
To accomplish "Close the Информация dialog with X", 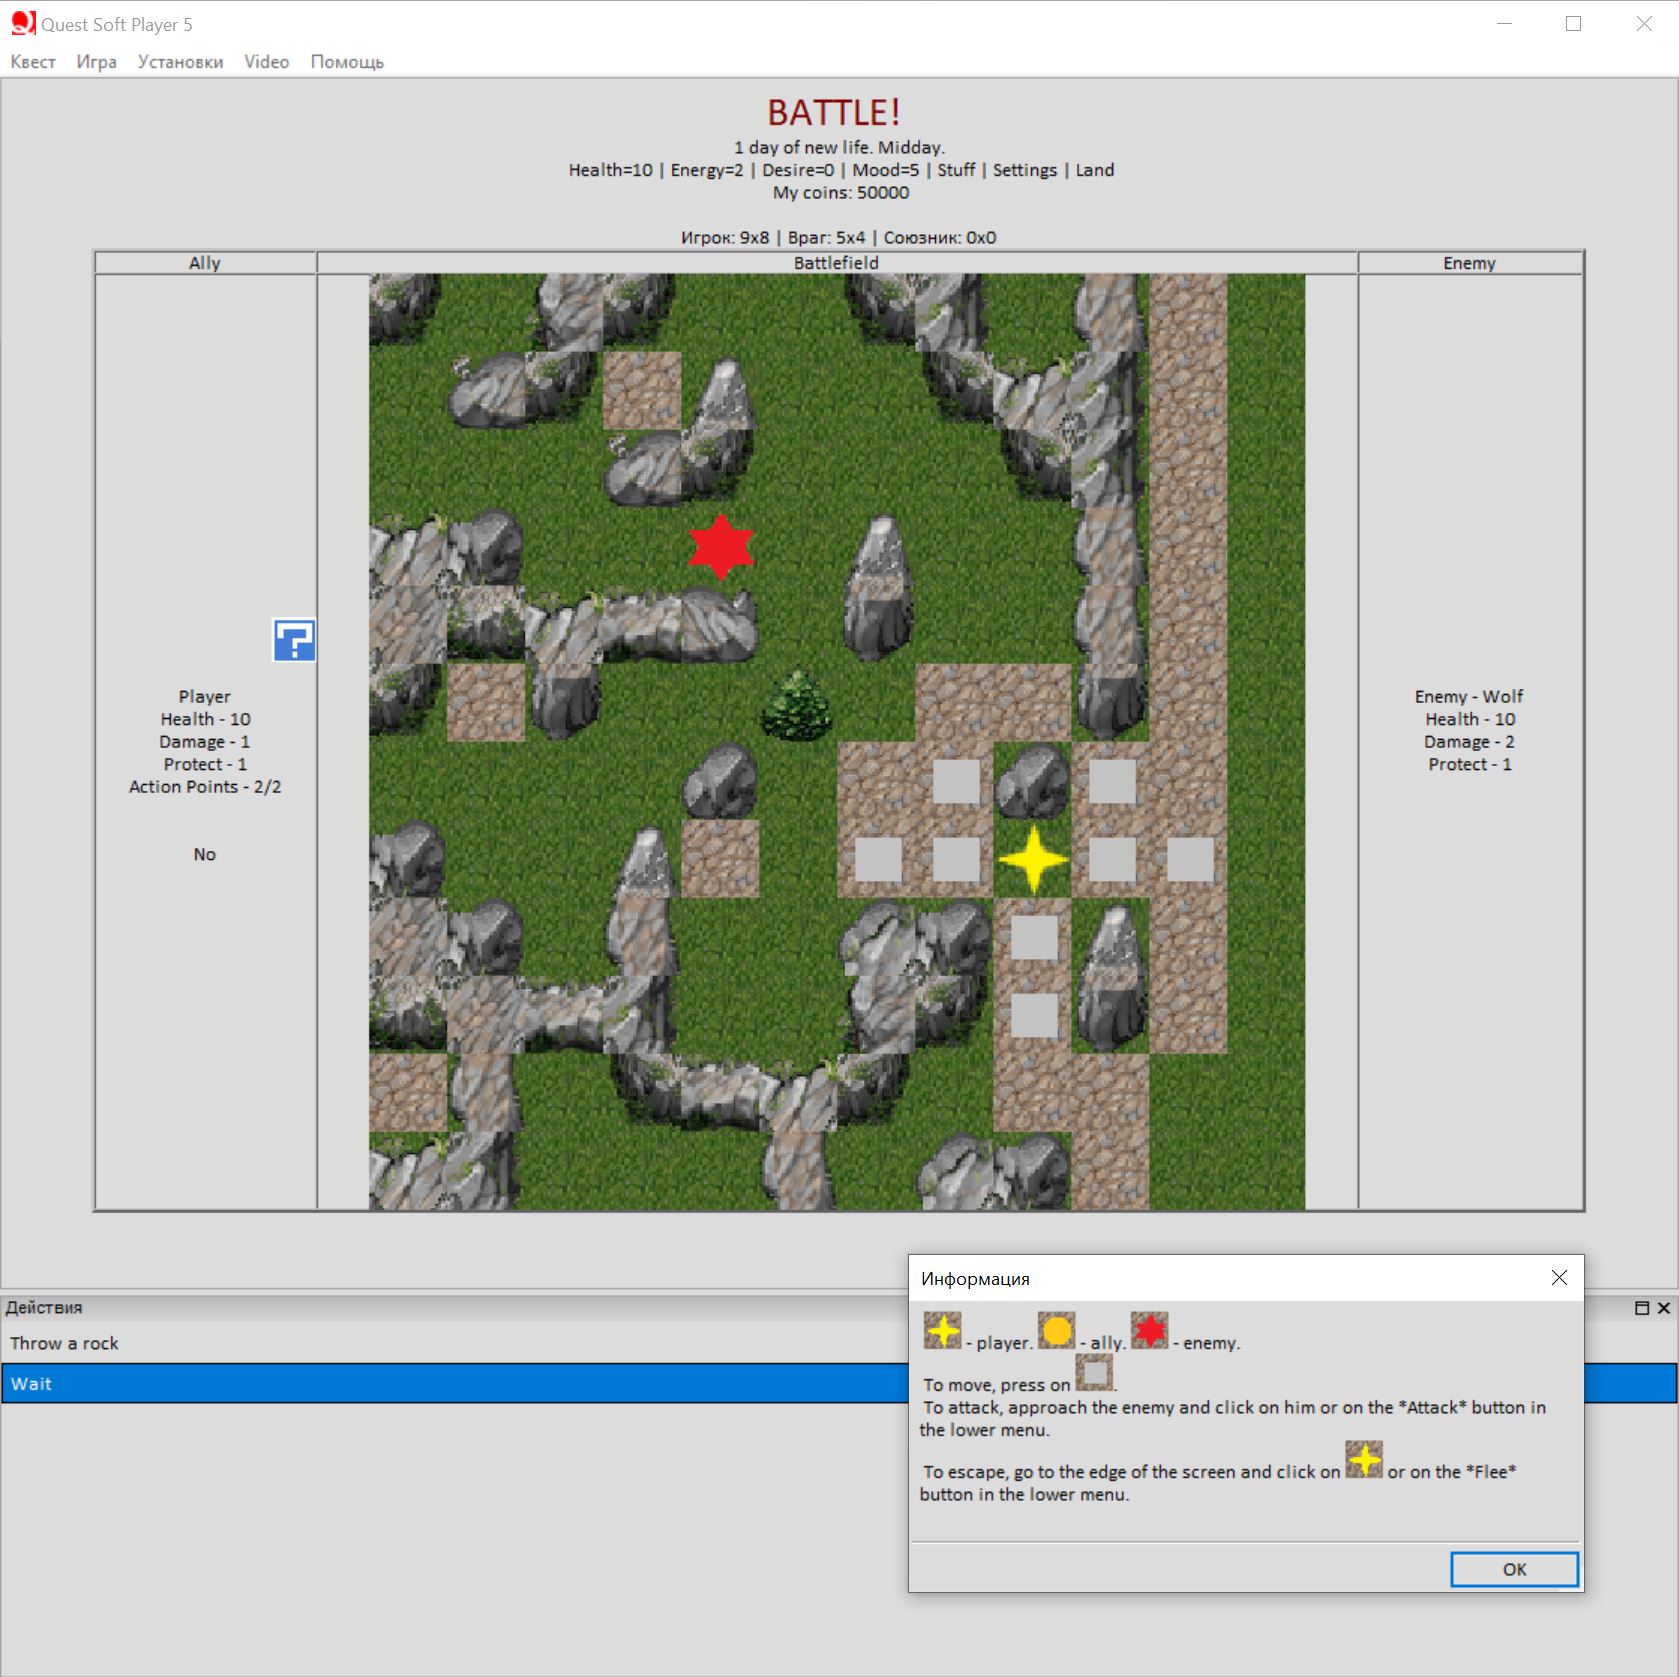I will tap(1559, 1278).
